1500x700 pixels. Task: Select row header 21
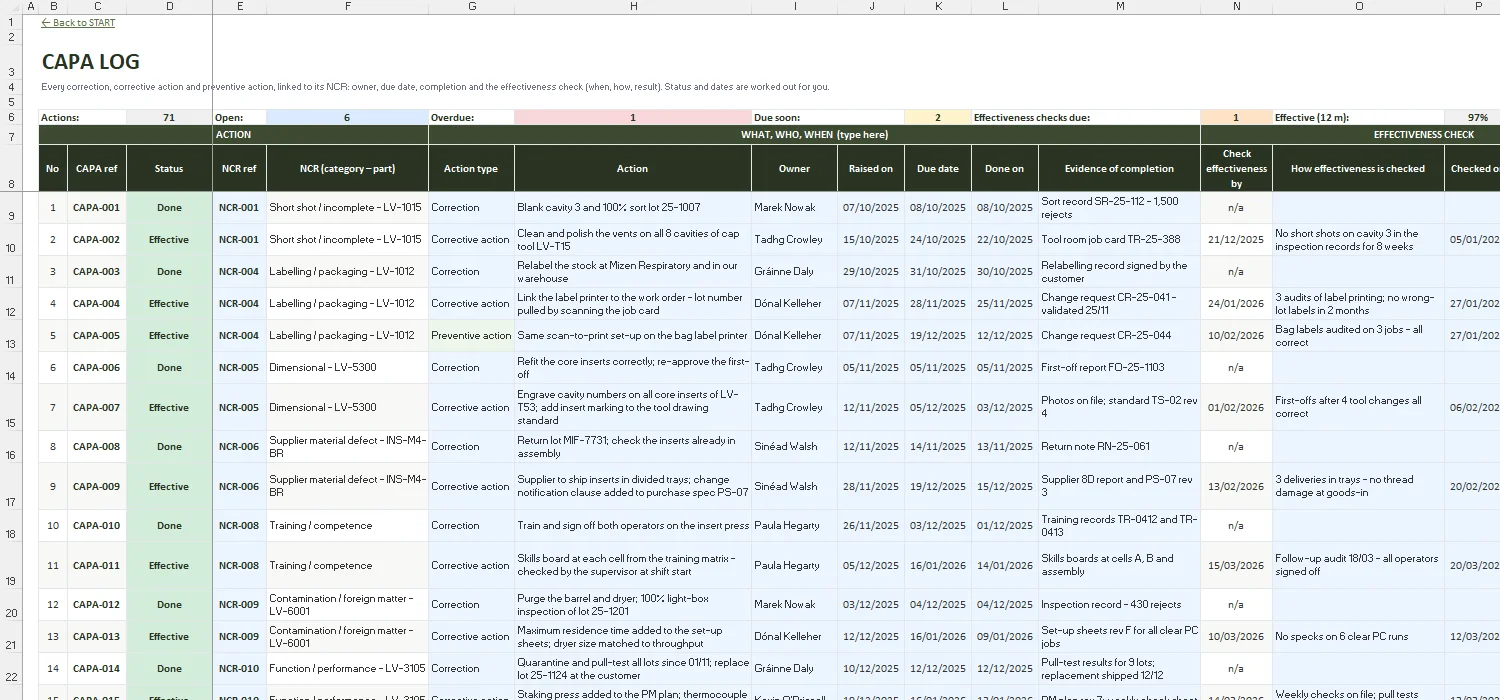click(11, 636)
